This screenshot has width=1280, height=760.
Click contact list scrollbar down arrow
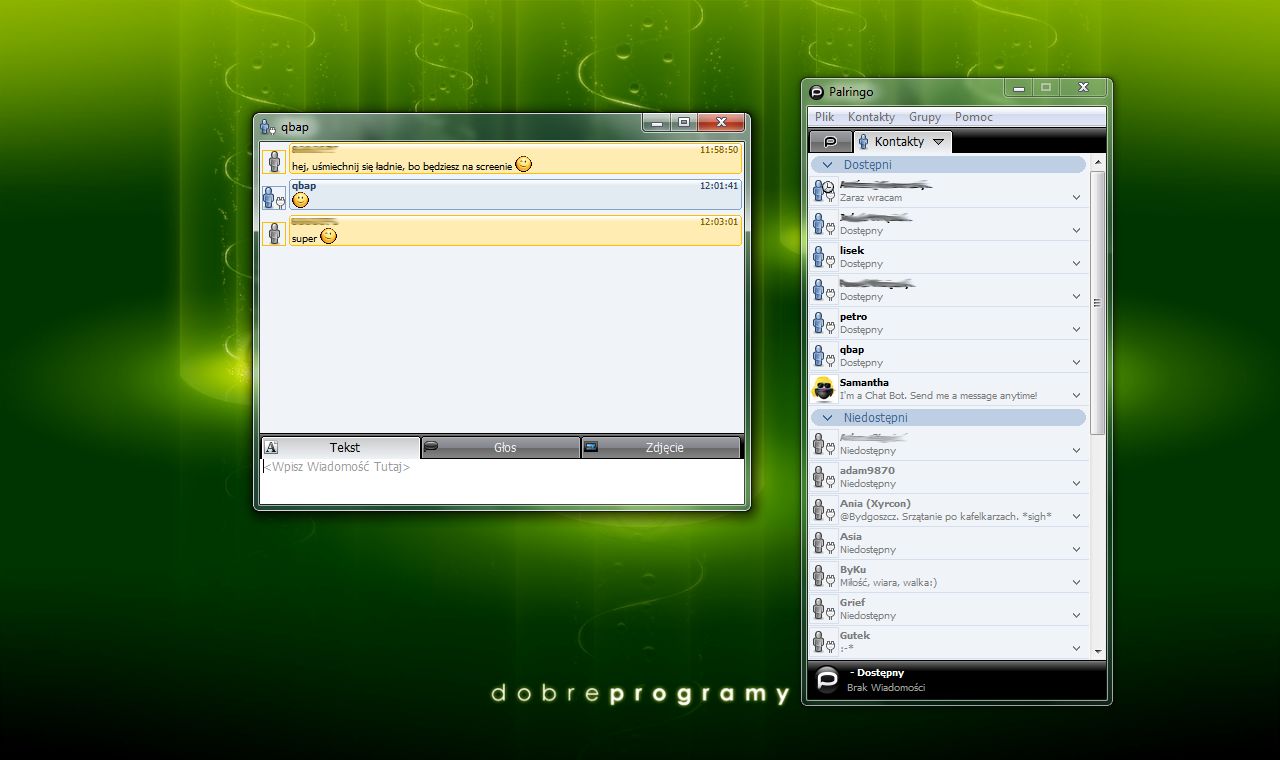1098,651
